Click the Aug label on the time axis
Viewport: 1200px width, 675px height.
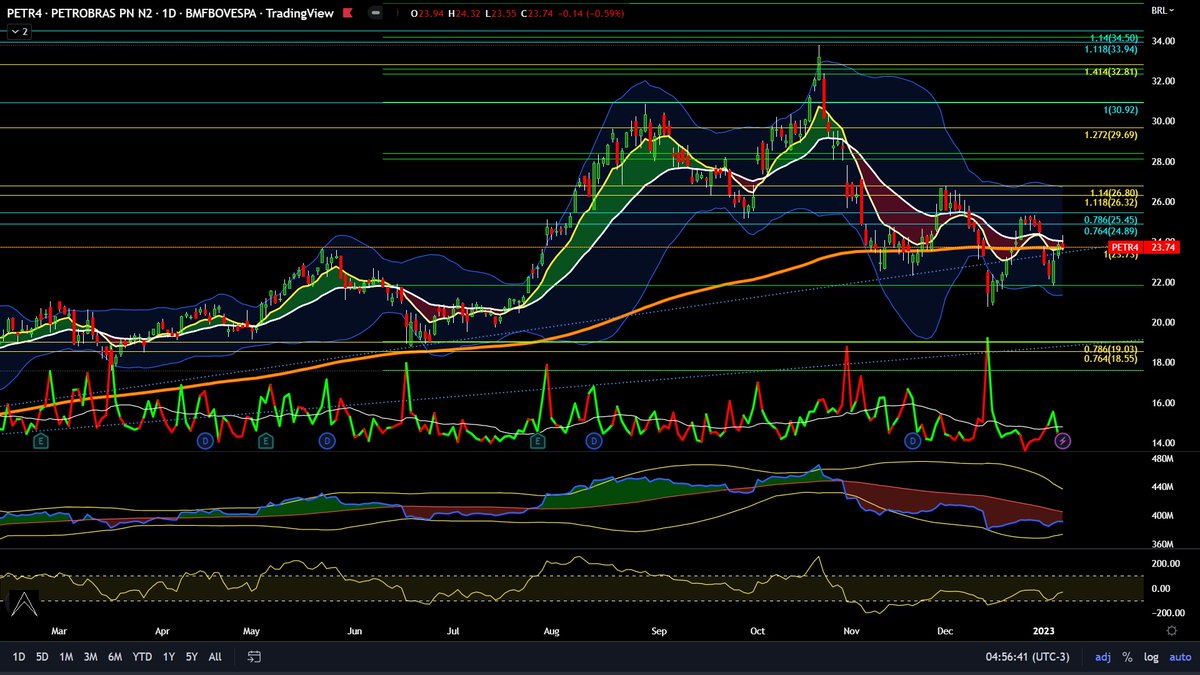click(x=551, y=631)
